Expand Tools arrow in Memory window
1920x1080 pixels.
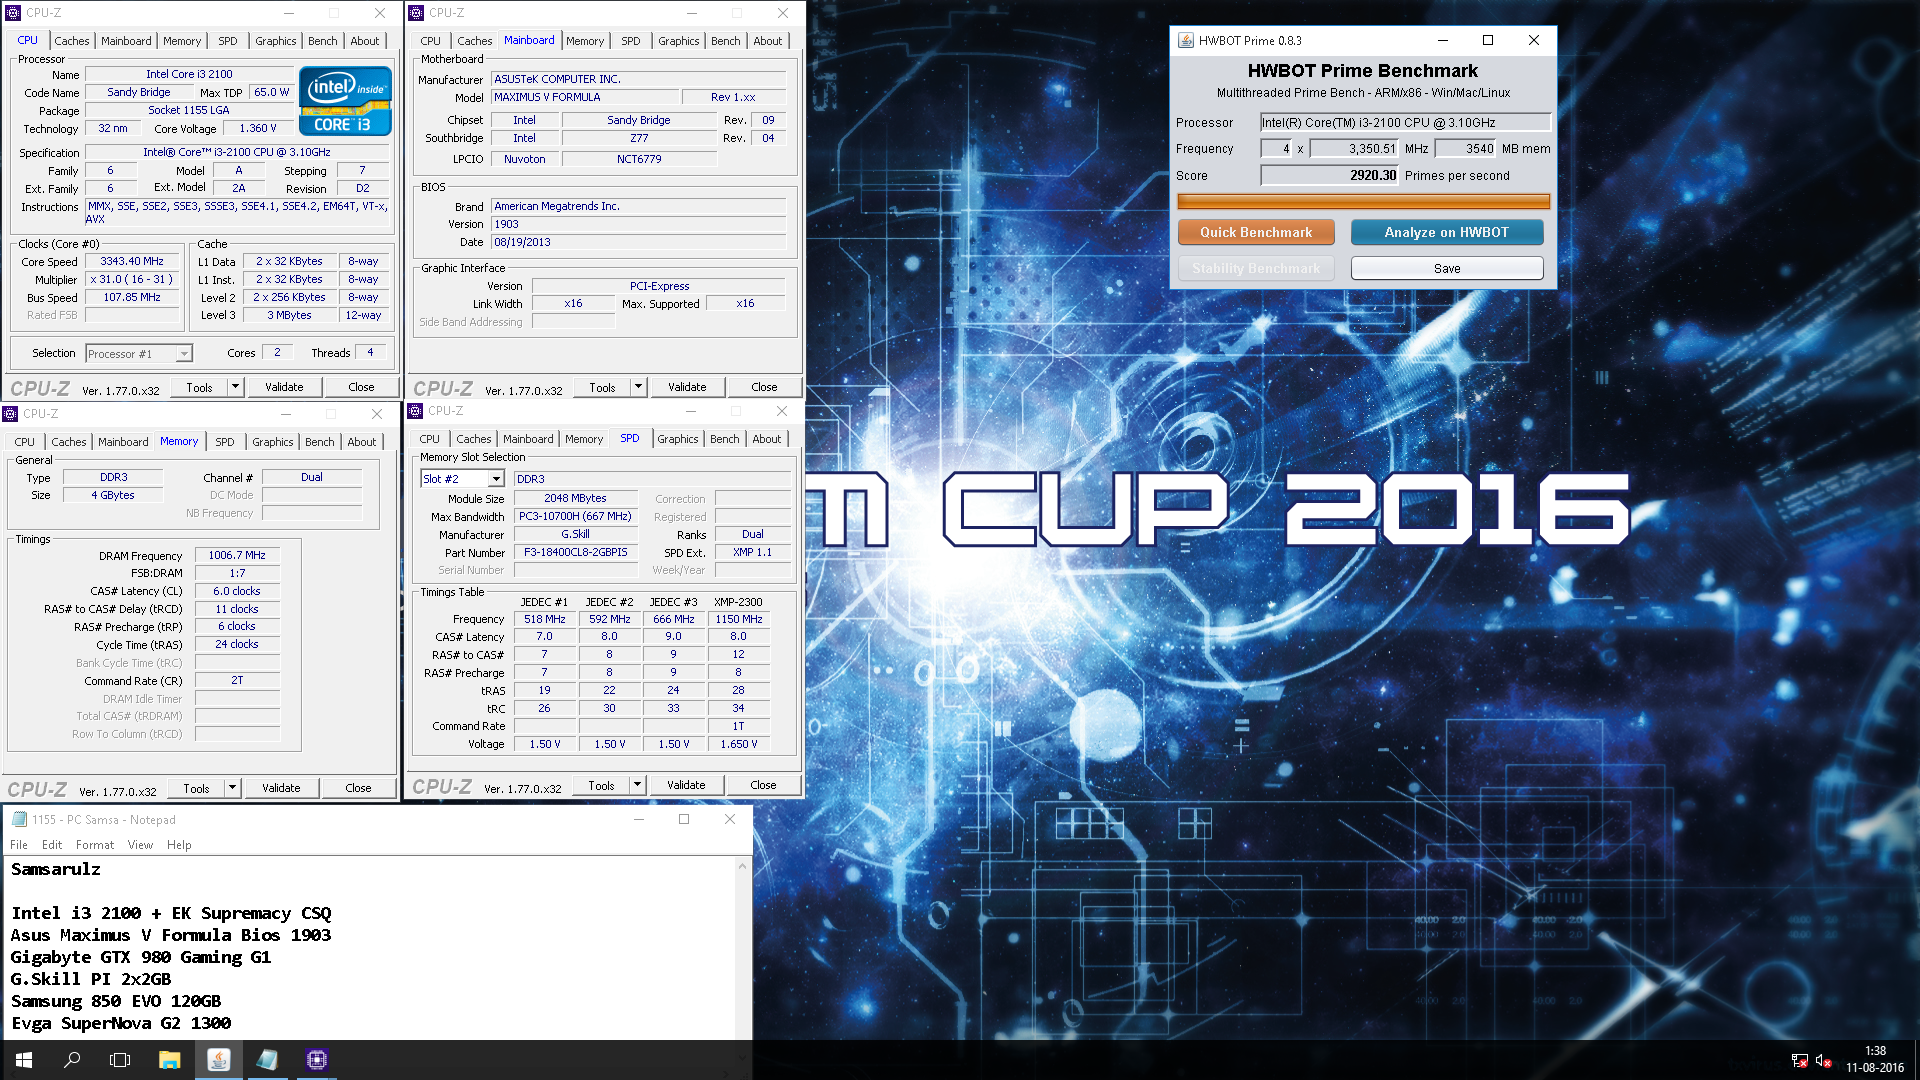point(232,788)
